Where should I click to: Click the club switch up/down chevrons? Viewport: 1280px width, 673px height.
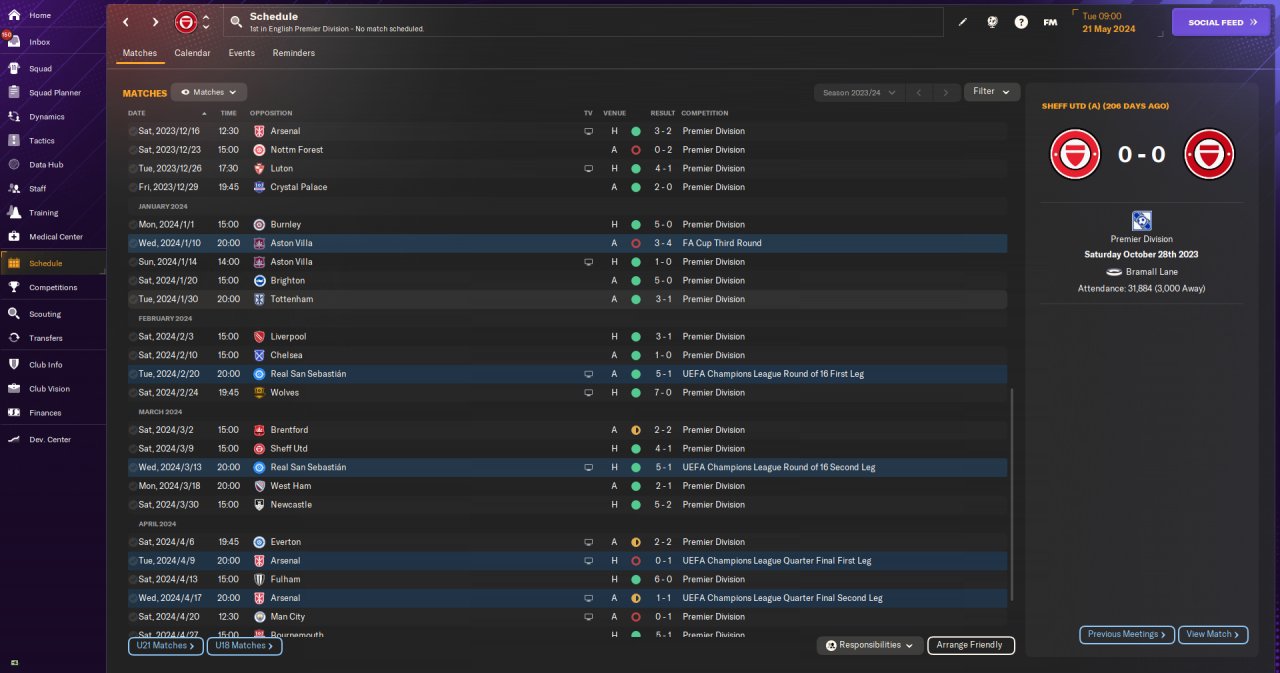click(x=206, y=22)
